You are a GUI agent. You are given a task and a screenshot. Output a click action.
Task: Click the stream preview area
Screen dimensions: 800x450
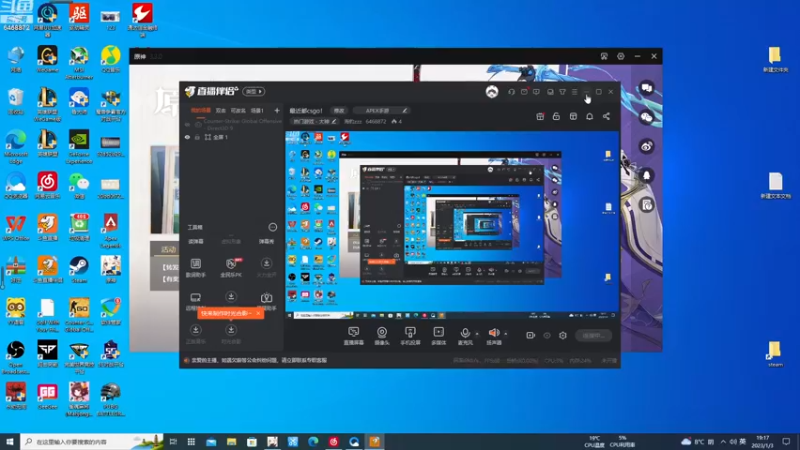point(452,224)
